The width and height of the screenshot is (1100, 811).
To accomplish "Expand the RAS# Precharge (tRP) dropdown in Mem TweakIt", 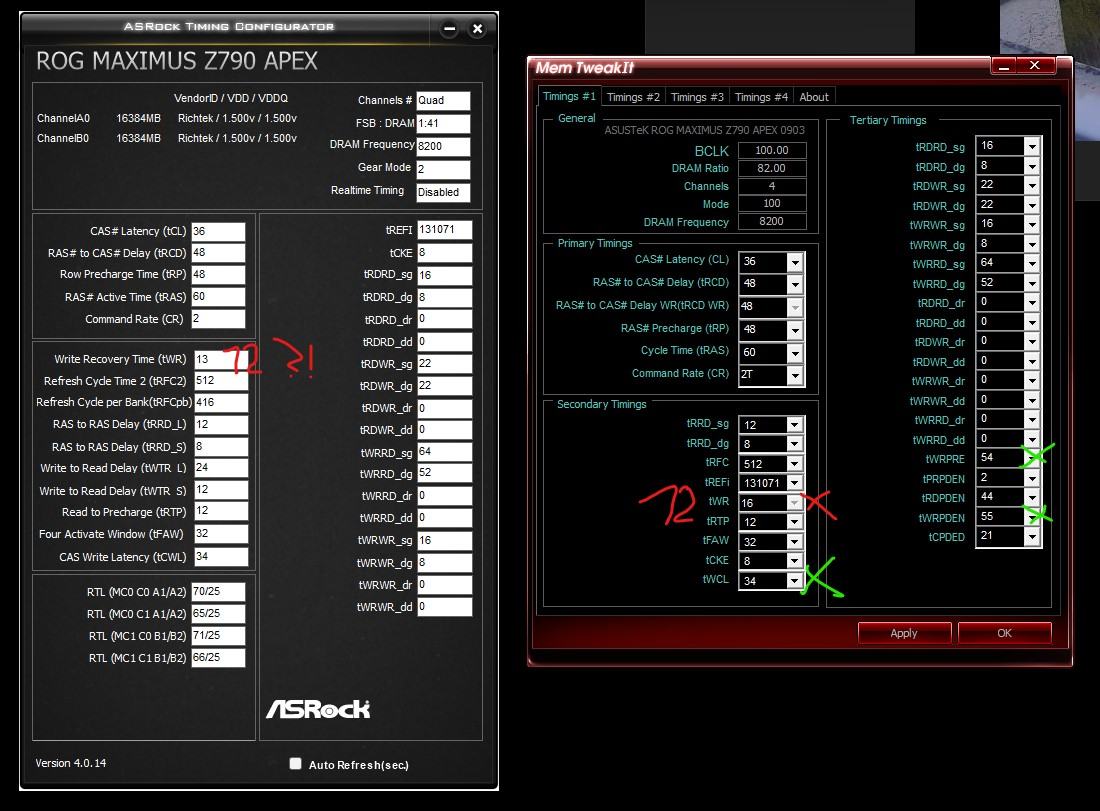I will [795, 330].
